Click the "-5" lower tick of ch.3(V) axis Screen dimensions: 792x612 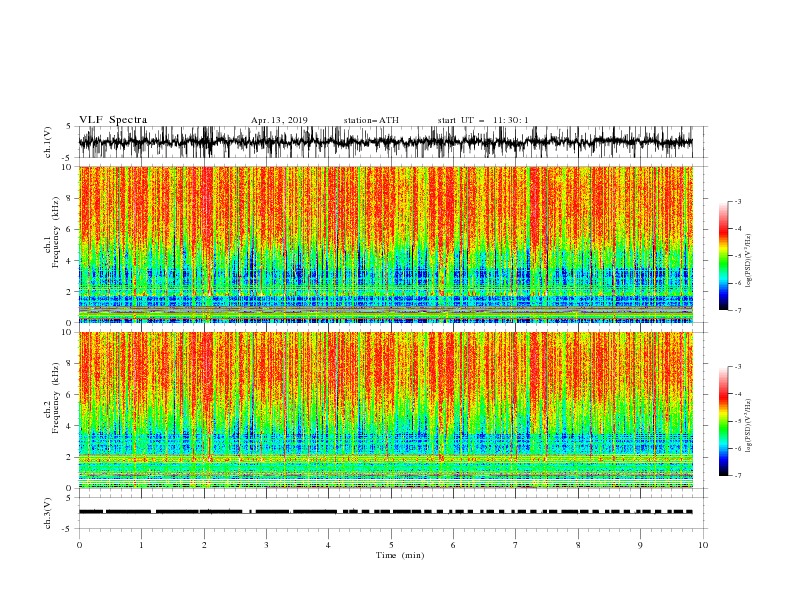point(68,529)
